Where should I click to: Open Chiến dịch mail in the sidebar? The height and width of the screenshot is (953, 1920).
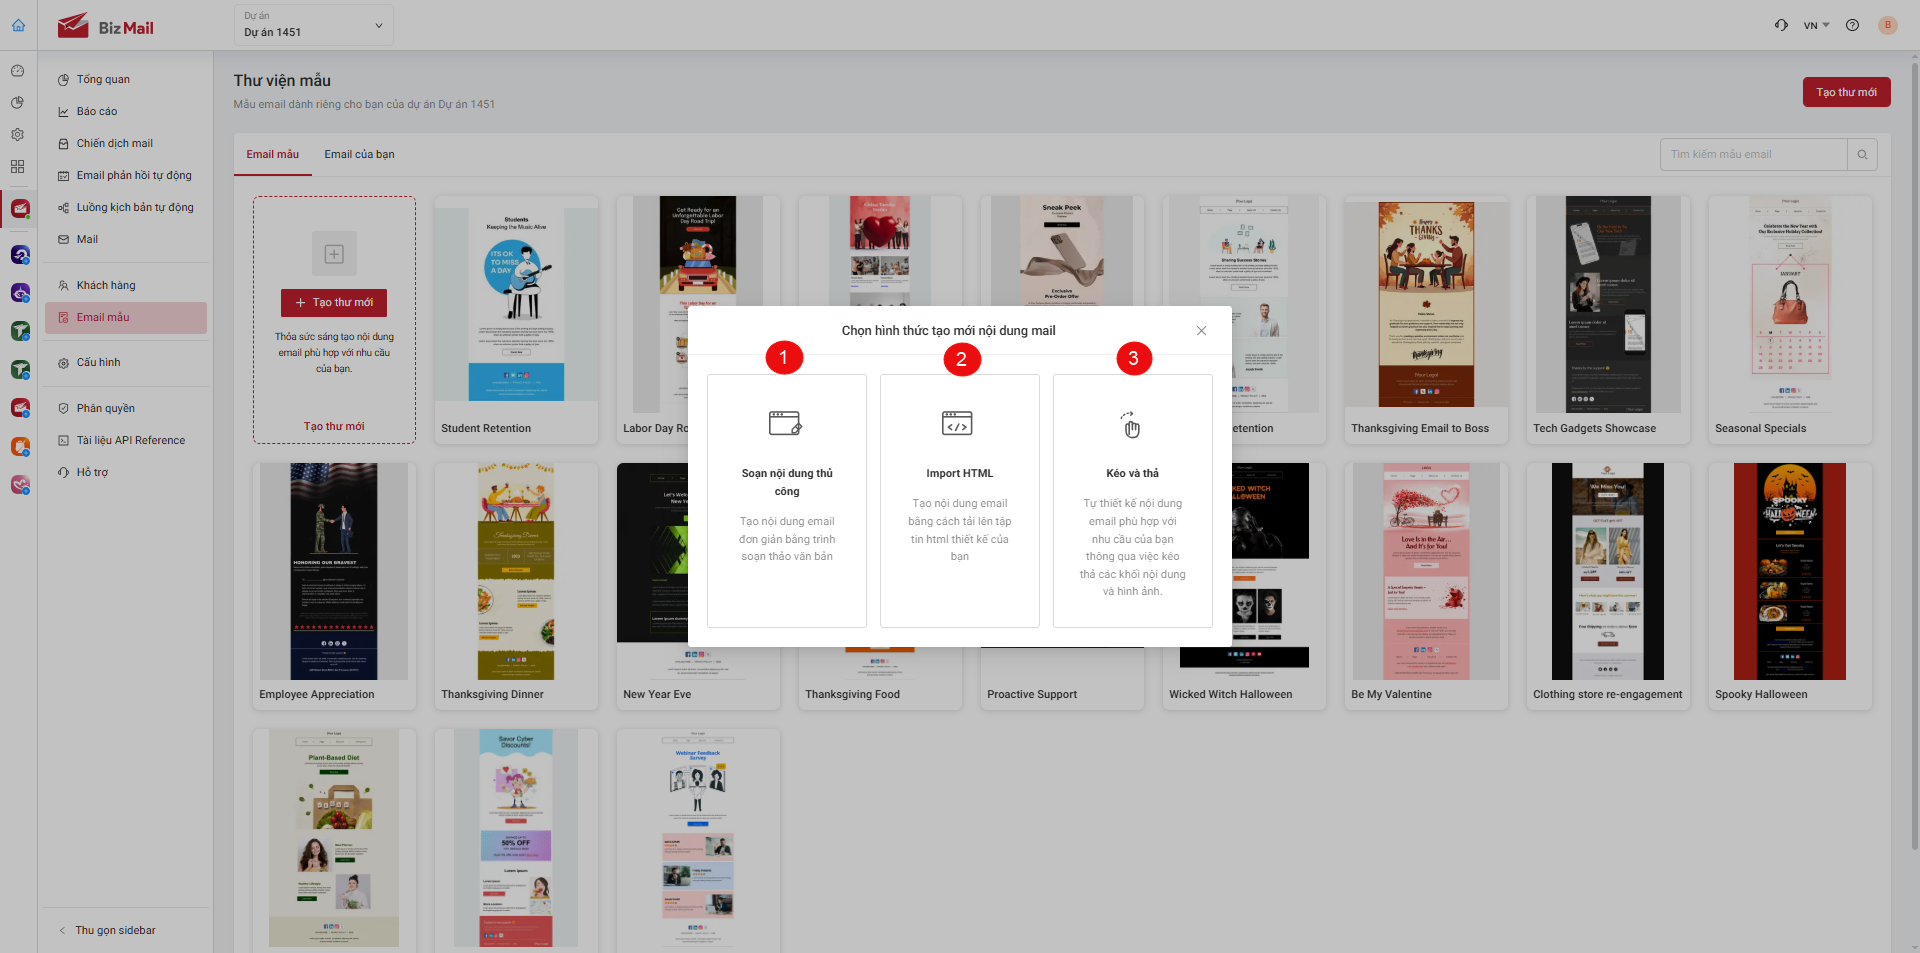[114, 143]
